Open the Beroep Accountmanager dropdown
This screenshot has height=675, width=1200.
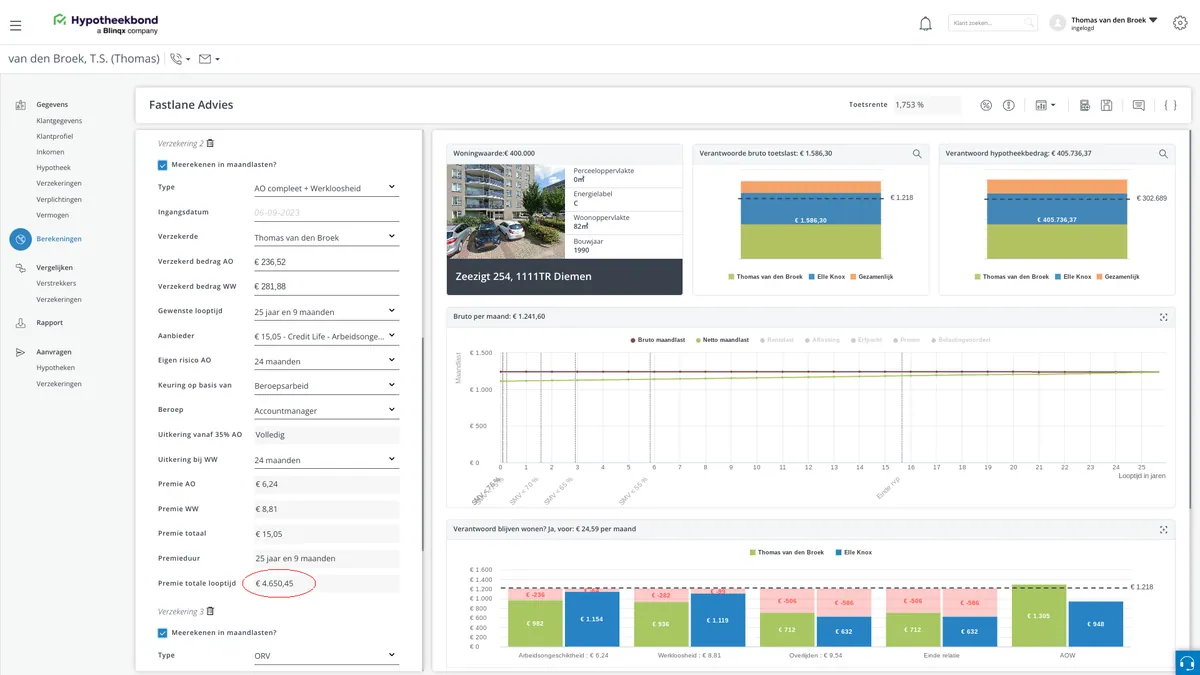pyautogui.click(x=325, y=410)
